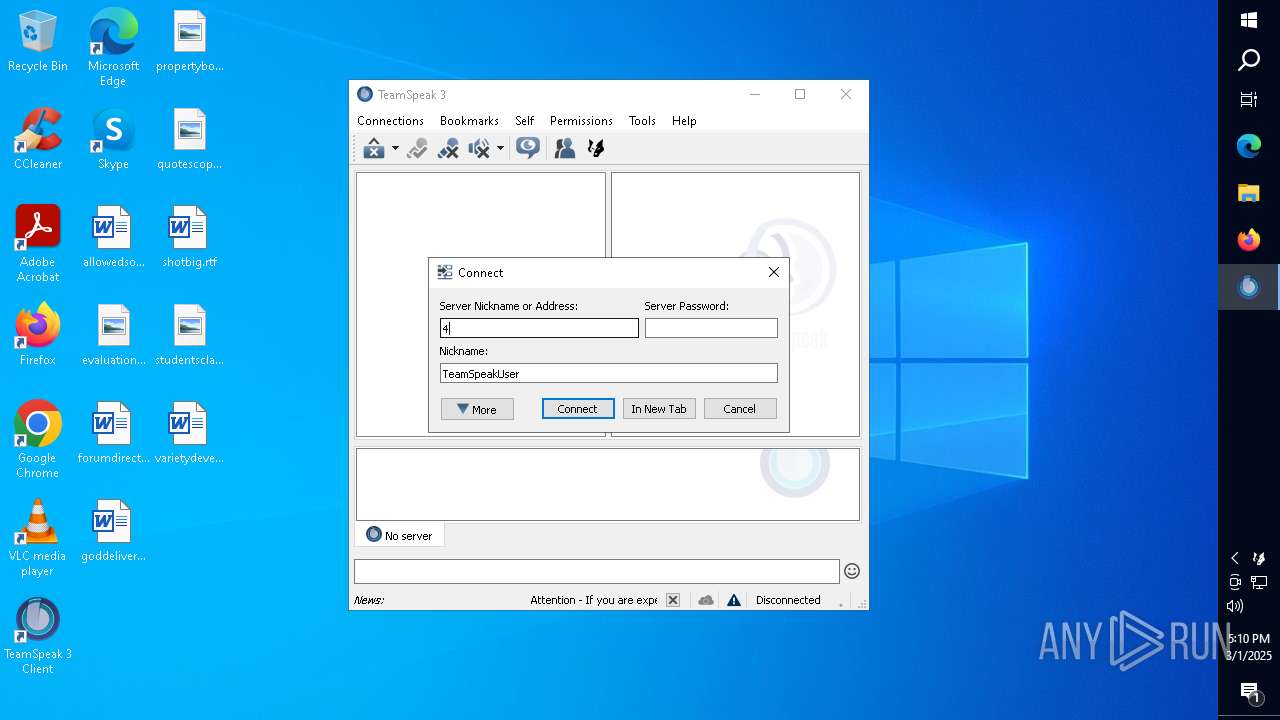
Task: Select the quotescop... image file on desktop
Action: (x=189, y=139)
